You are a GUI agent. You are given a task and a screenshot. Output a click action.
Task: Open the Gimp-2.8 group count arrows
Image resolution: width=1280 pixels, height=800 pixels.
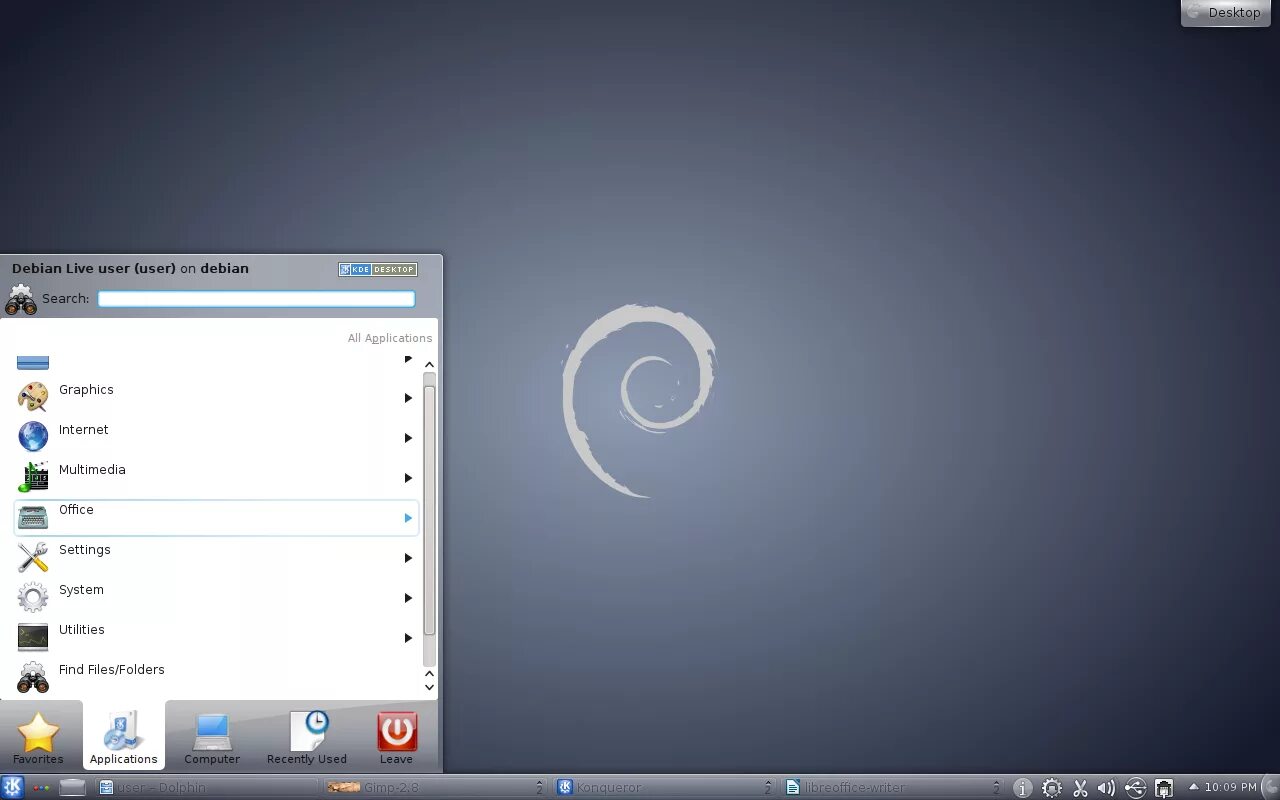coord(540,787)
